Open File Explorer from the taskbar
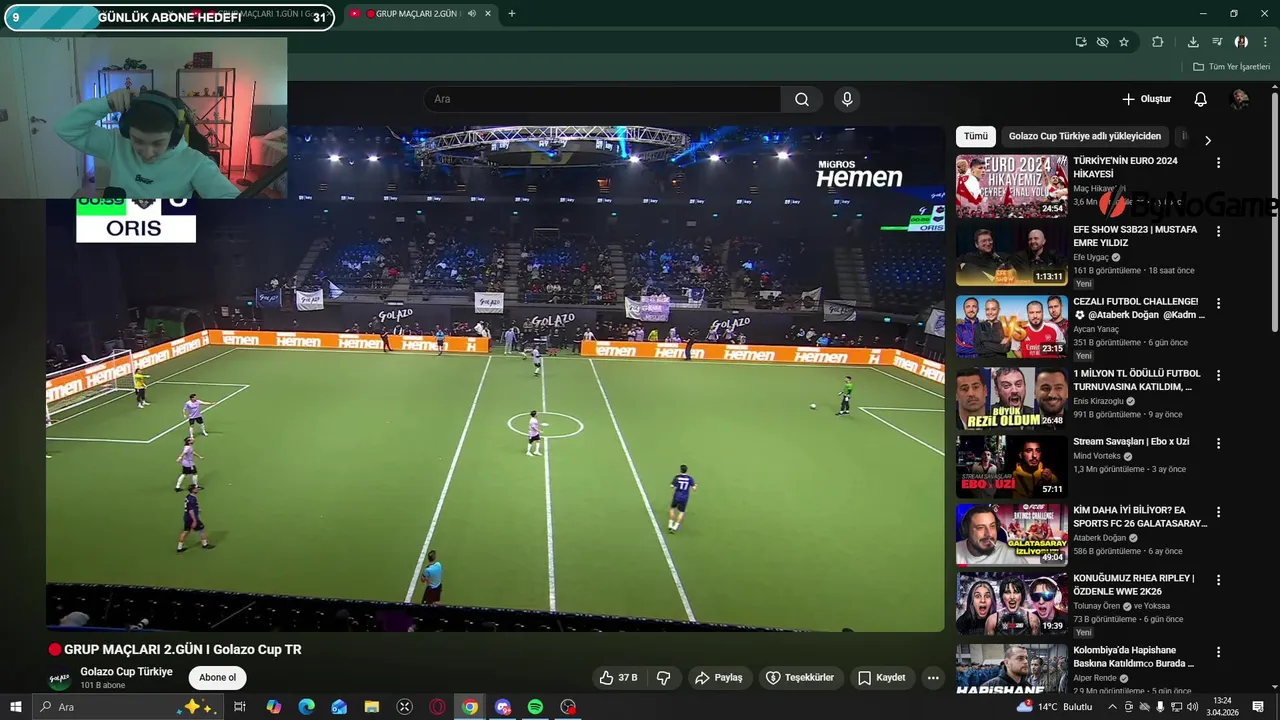This screenshot has width=1280, height=720. [x=371, y=707]
